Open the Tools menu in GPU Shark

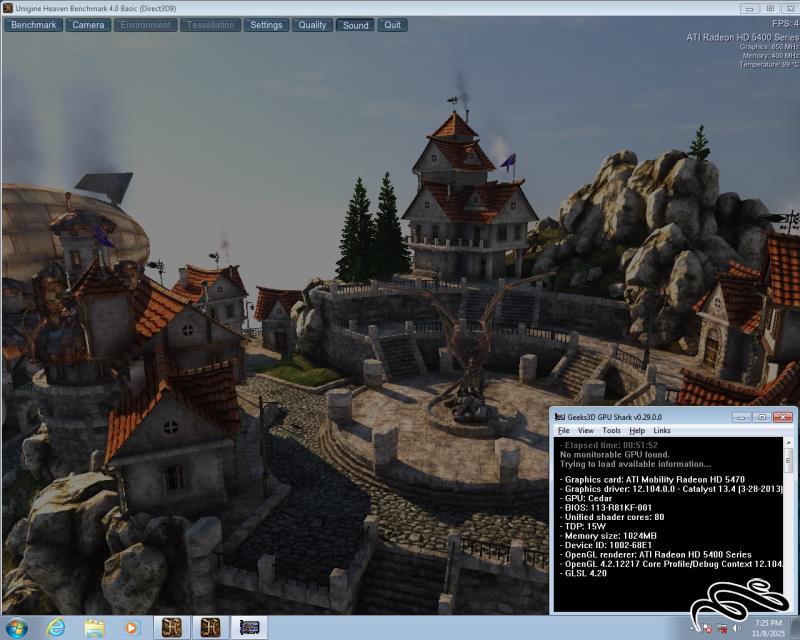coord(611,430)
